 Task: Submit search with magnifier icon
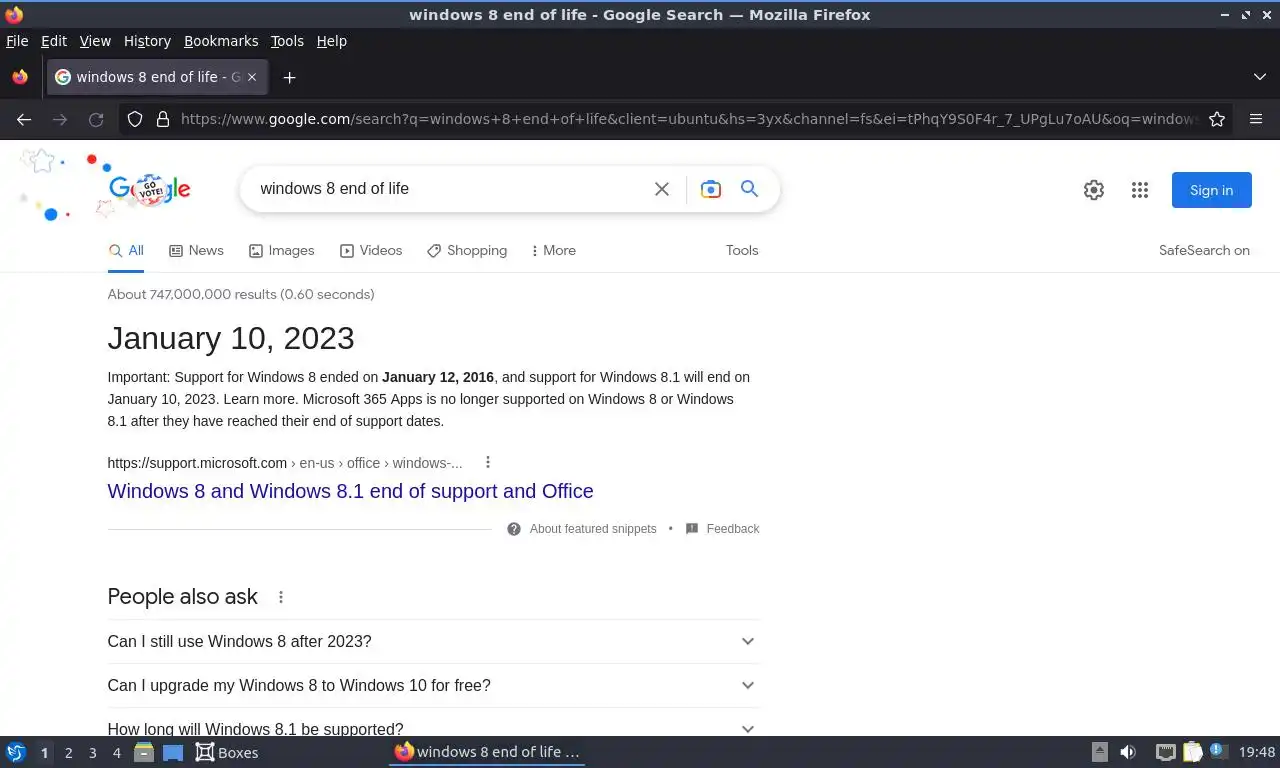tap(749, 188)
